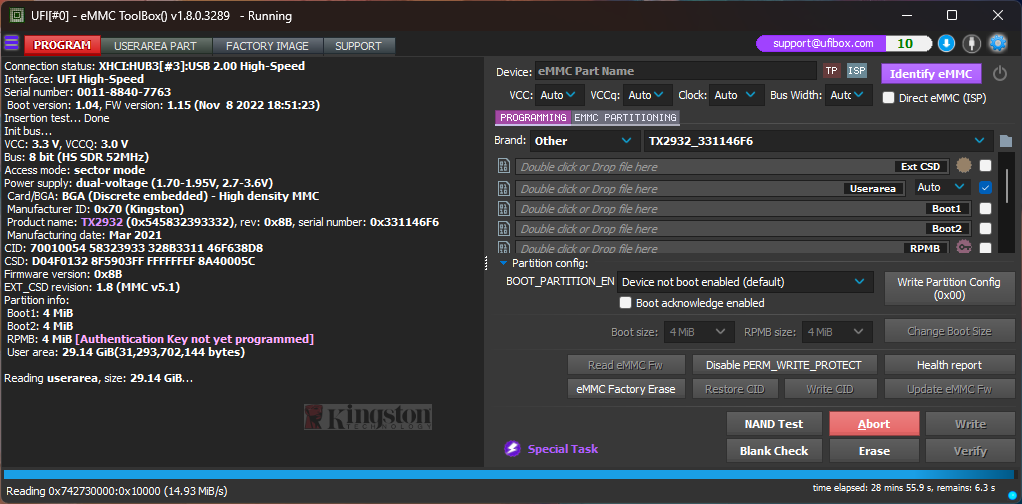This screenshot has height=504, width=1022.
Task: Enable the Direct eMMC (ISP) checkbox
Action: tap(888, 97)
